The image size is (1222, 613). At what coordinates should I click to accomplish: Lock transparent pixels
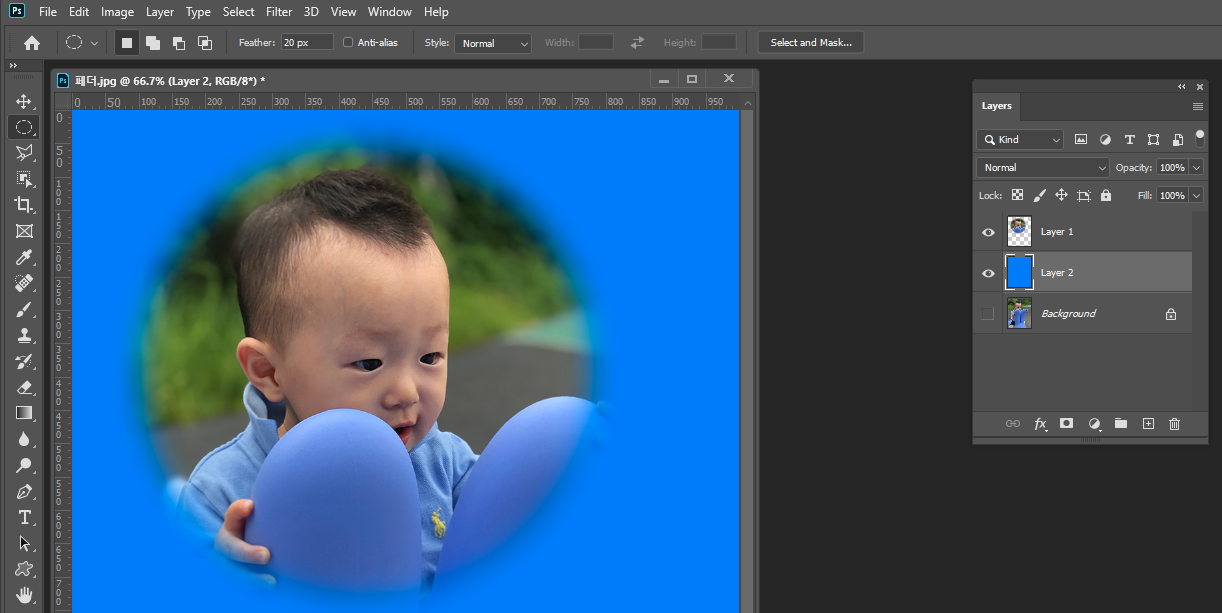[1017, 196]
